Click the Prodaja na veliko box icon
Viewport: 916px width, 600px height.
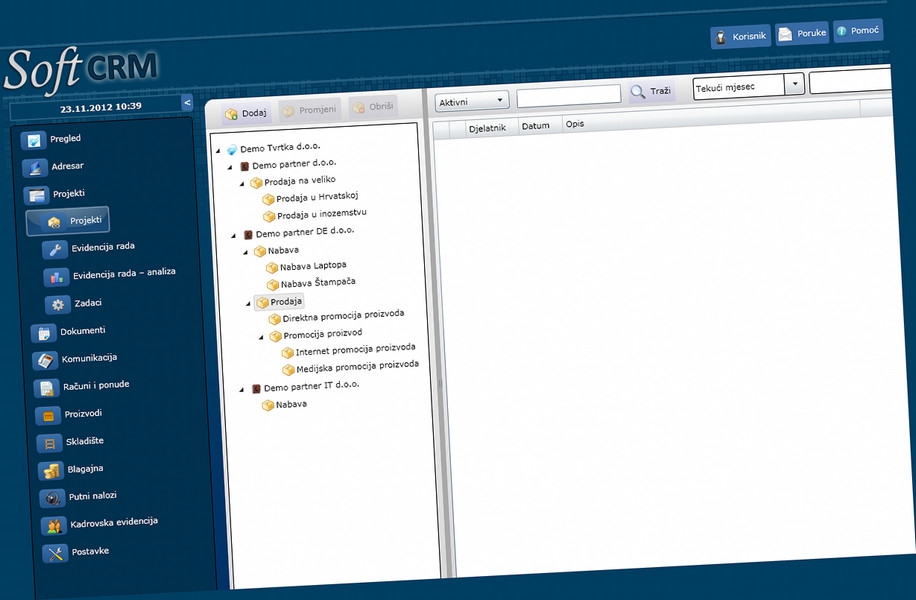point(256,183)
